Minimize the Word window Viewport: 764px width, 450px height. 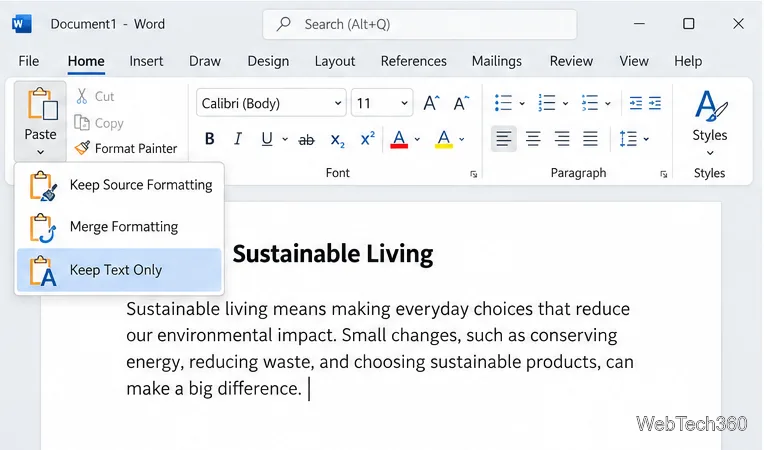pos(639,23)
